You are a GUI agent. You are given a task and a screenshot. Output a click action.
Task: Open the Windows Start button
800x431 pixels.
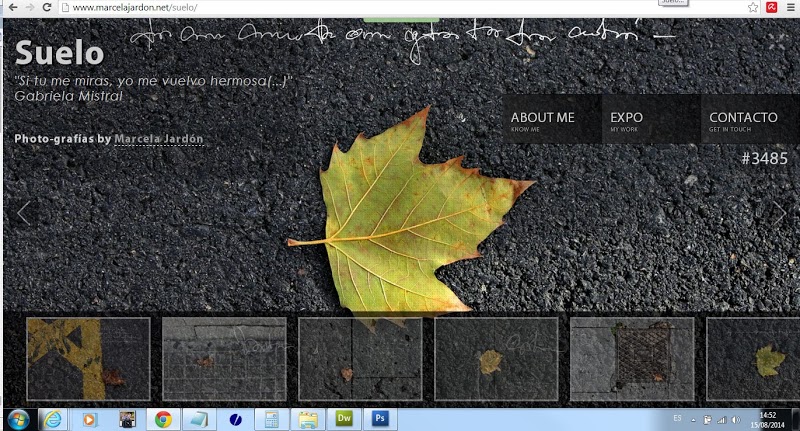tap(18, 420)
